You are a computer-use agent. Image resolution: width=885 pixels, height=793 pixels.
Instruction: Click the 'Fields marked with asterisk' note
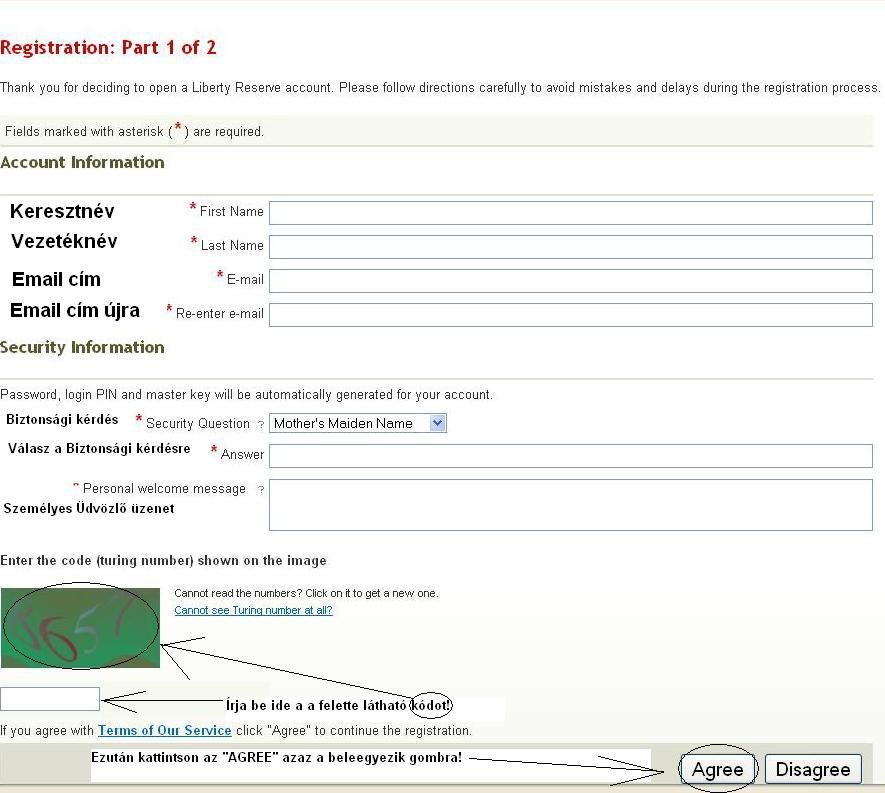(134, 131)
